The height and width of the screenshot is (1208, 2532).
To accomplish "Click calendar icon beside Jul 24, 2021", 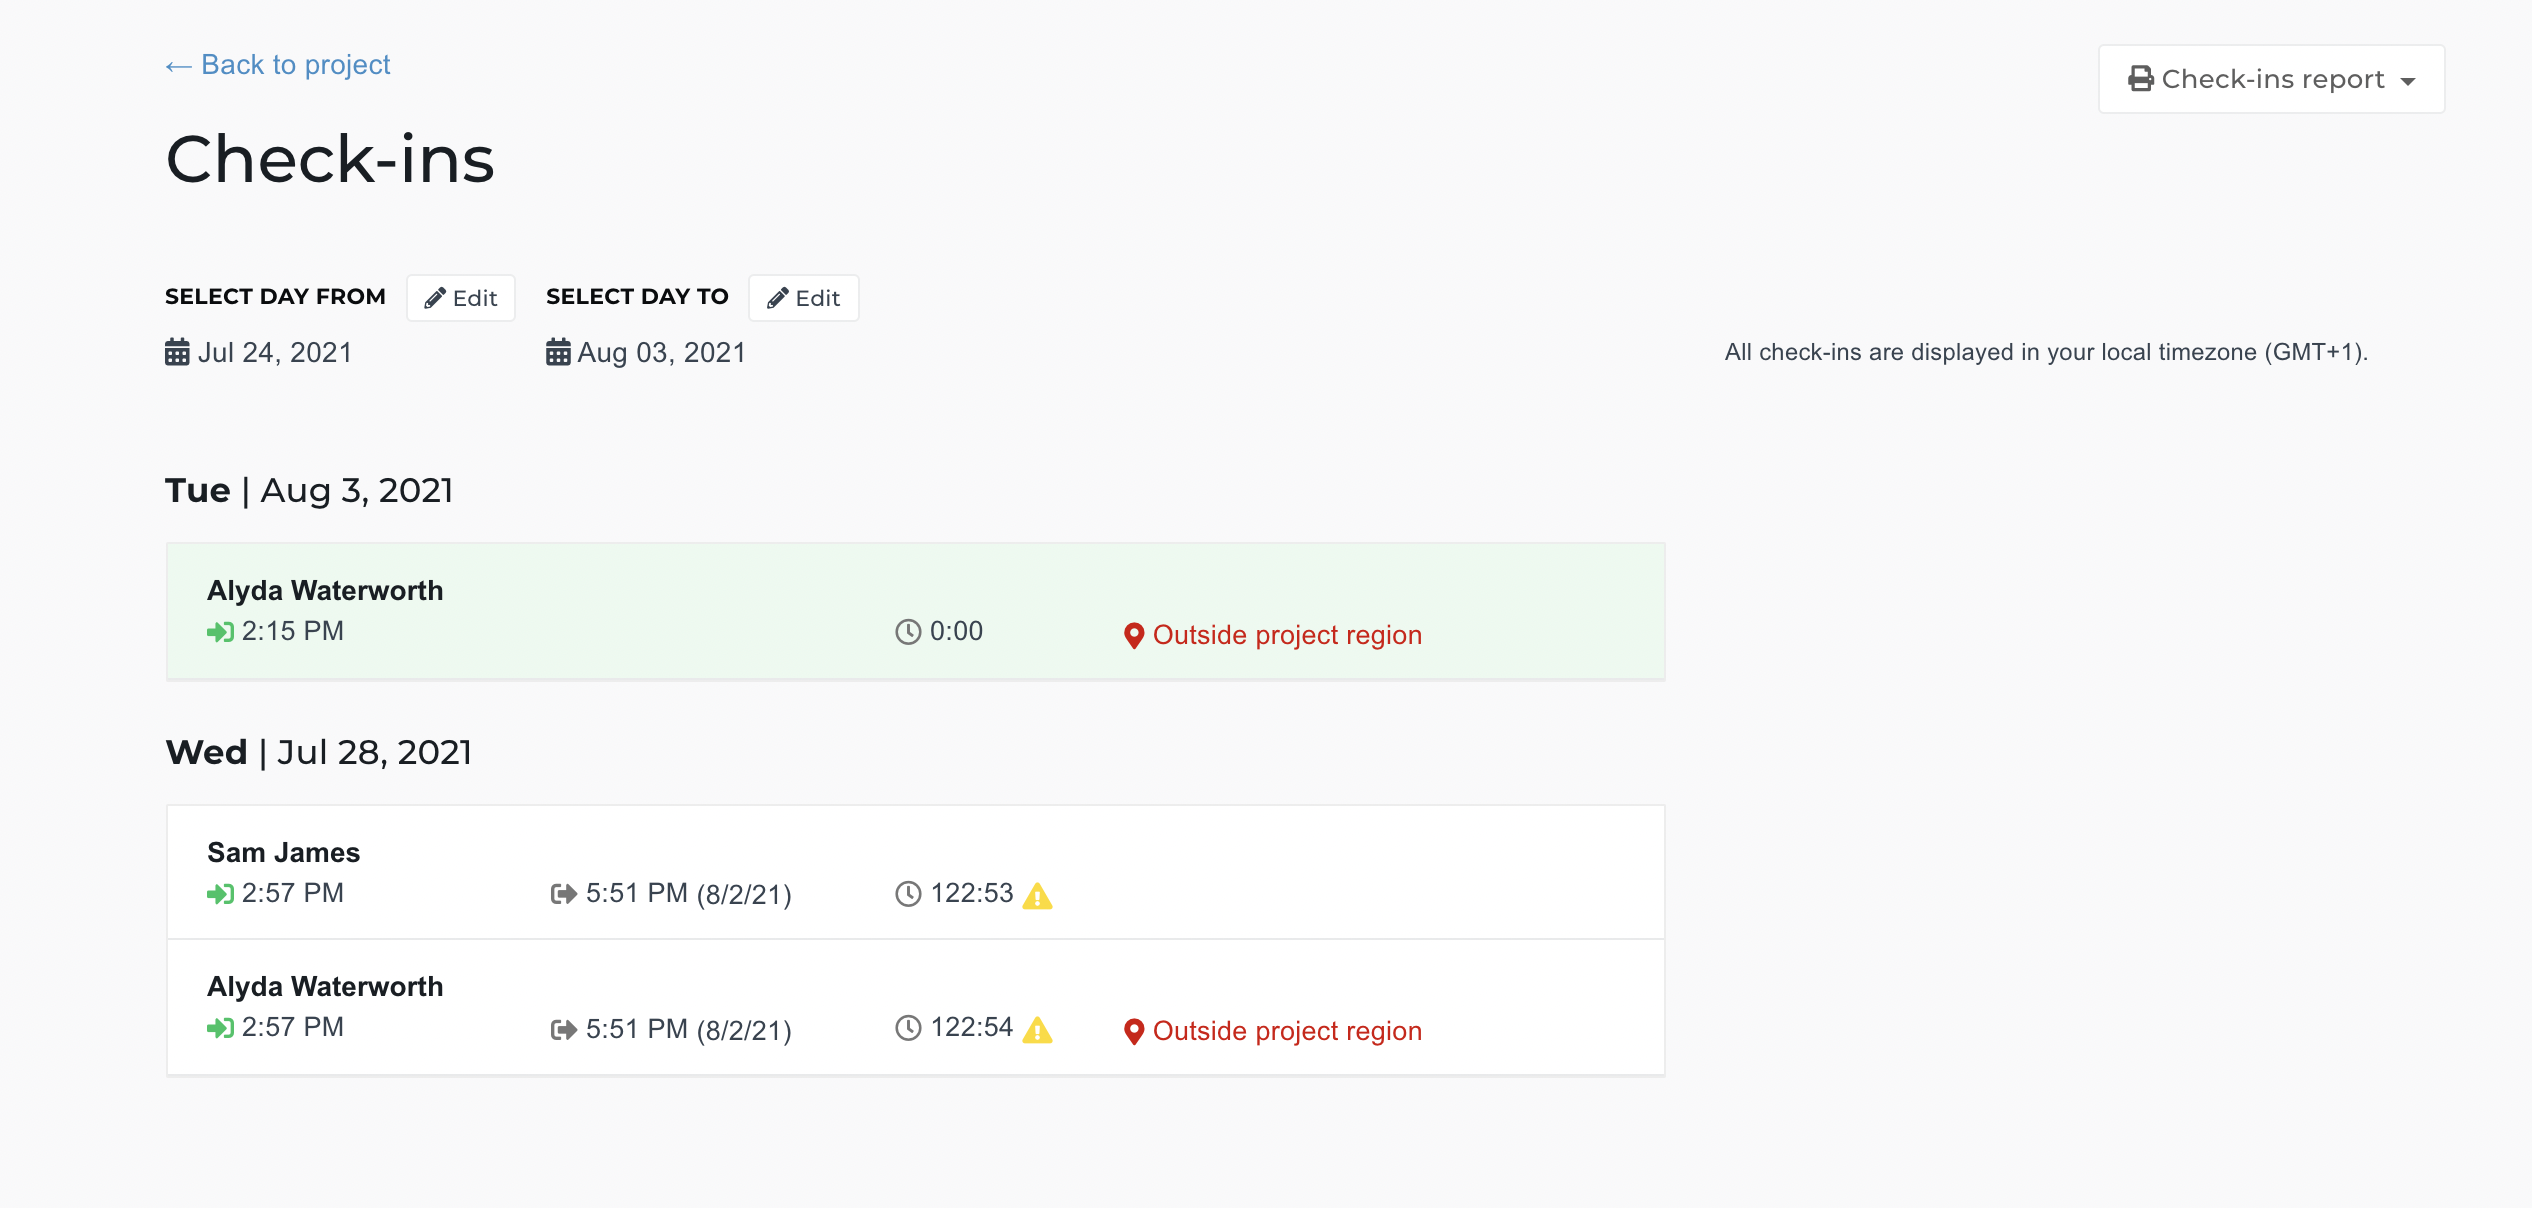I will (x=177, y=353).
